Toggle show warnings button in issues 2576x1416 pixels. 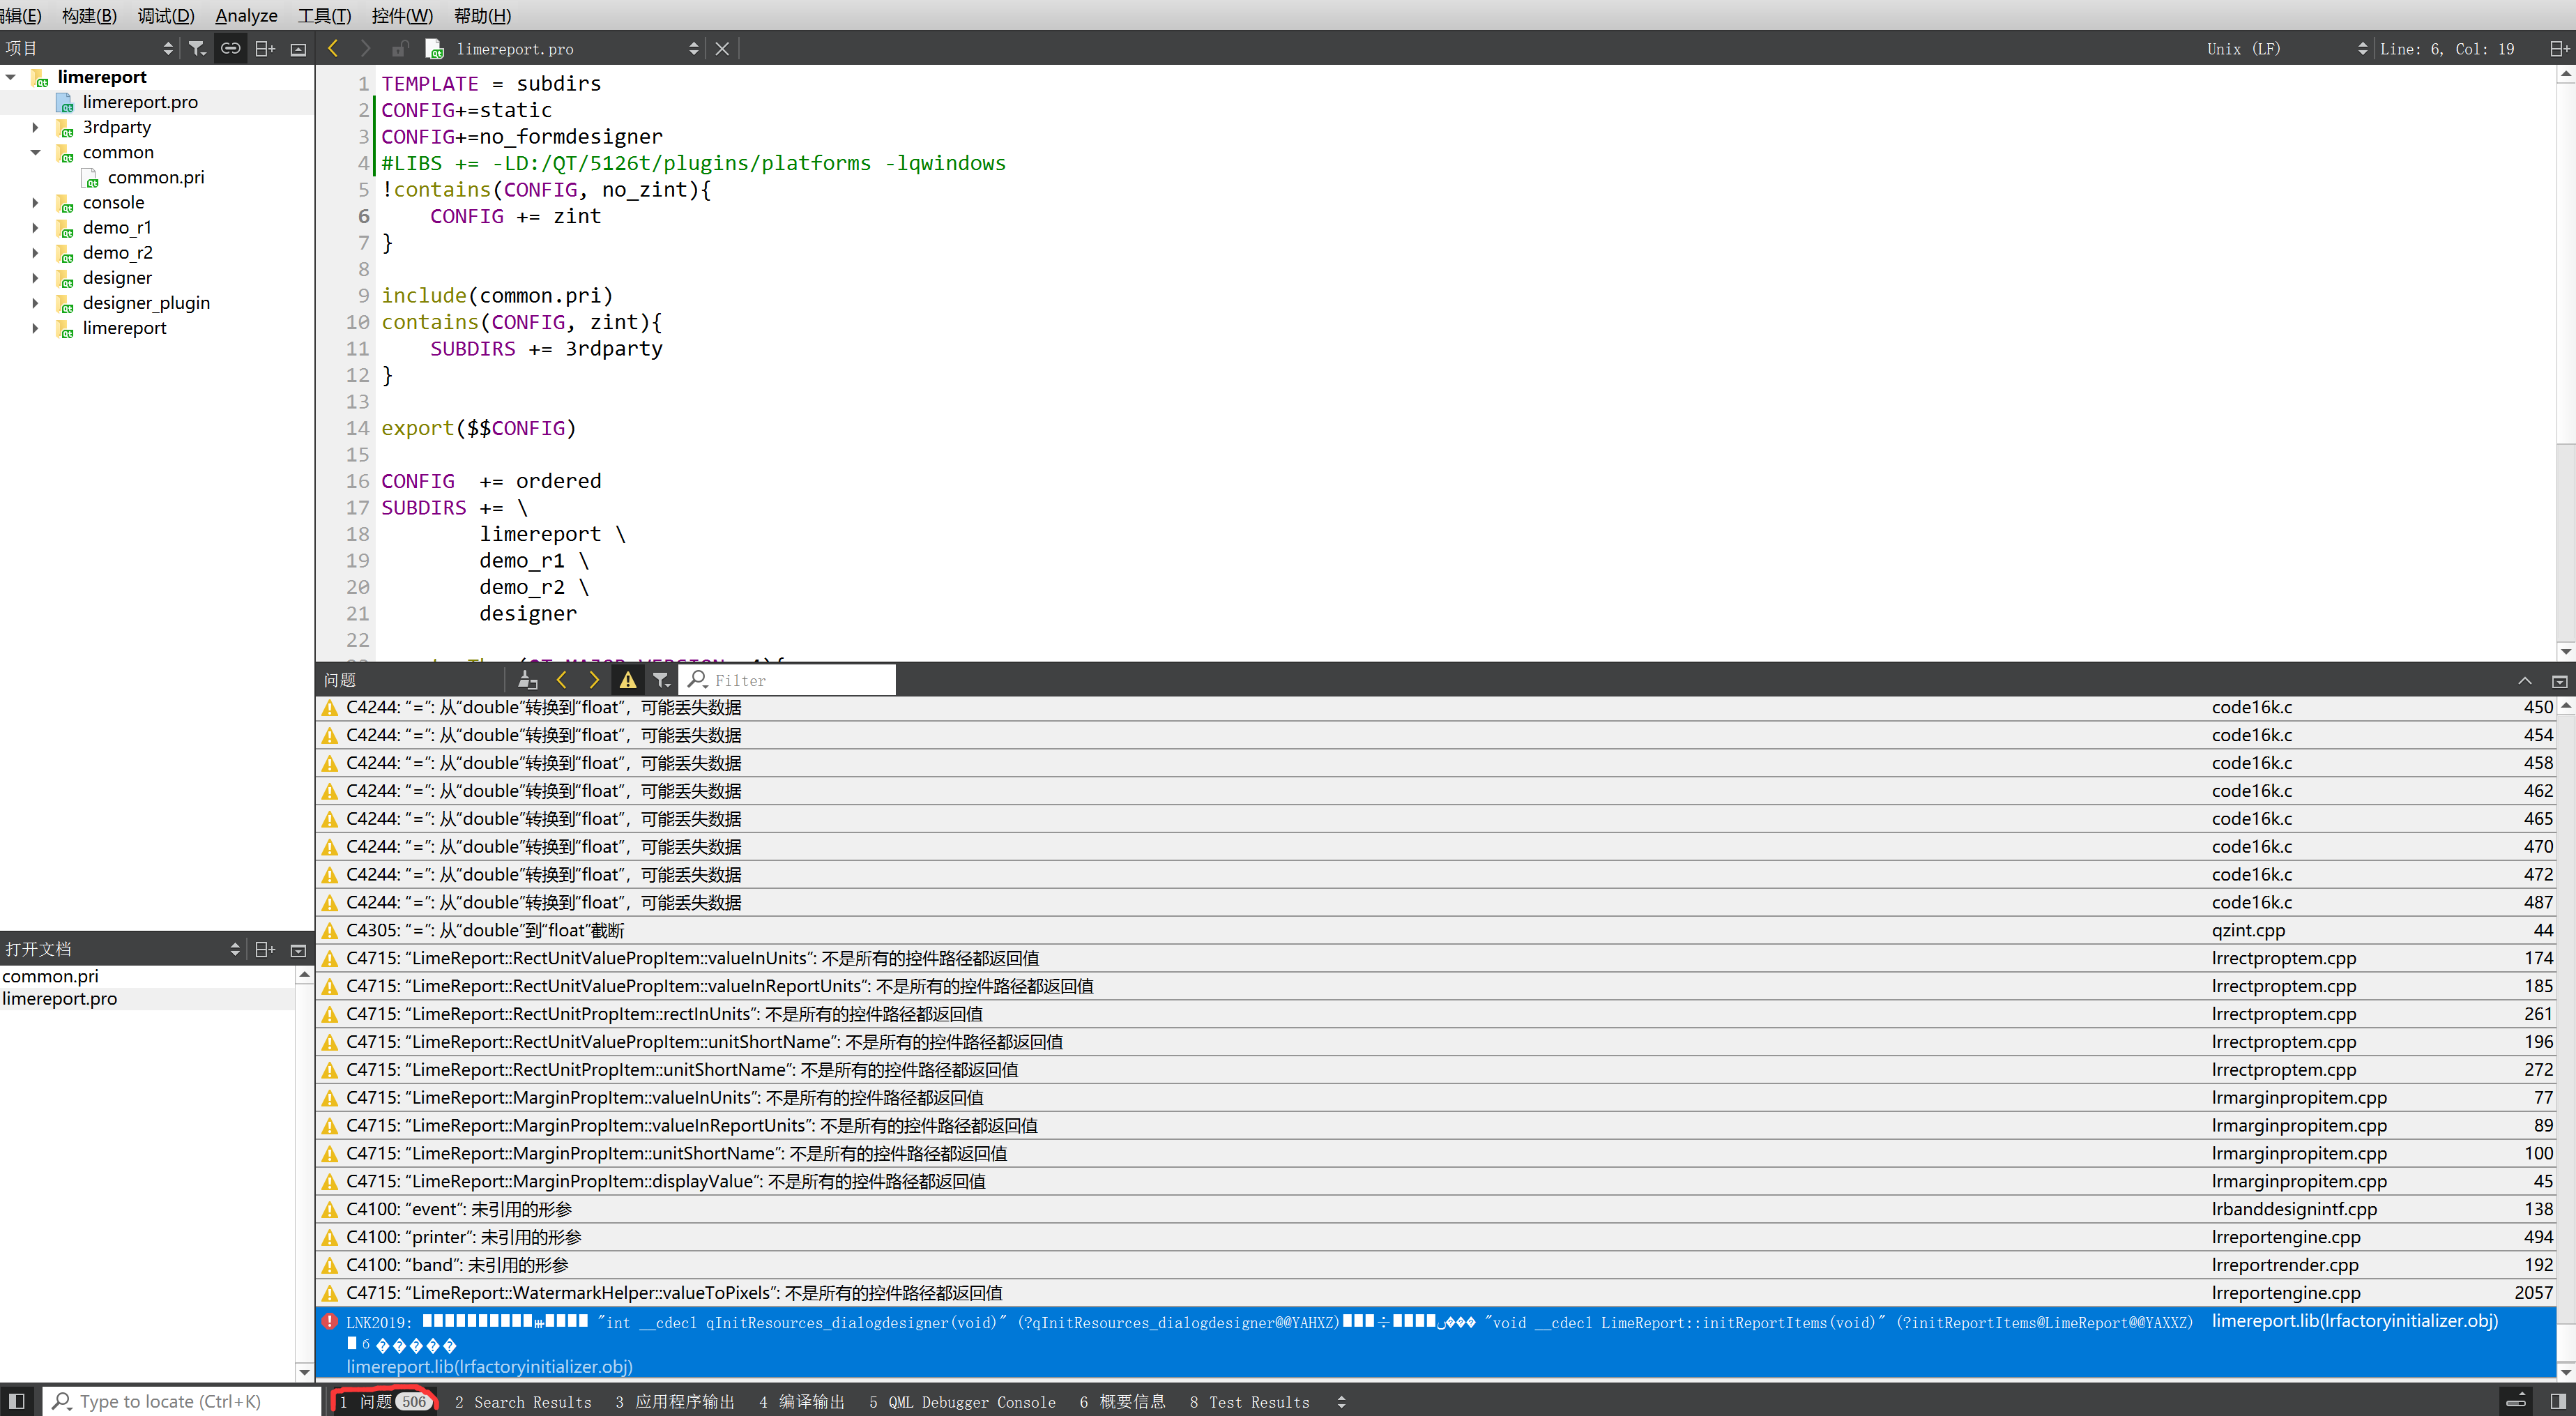pyautogui.click(x=628, y=680)
